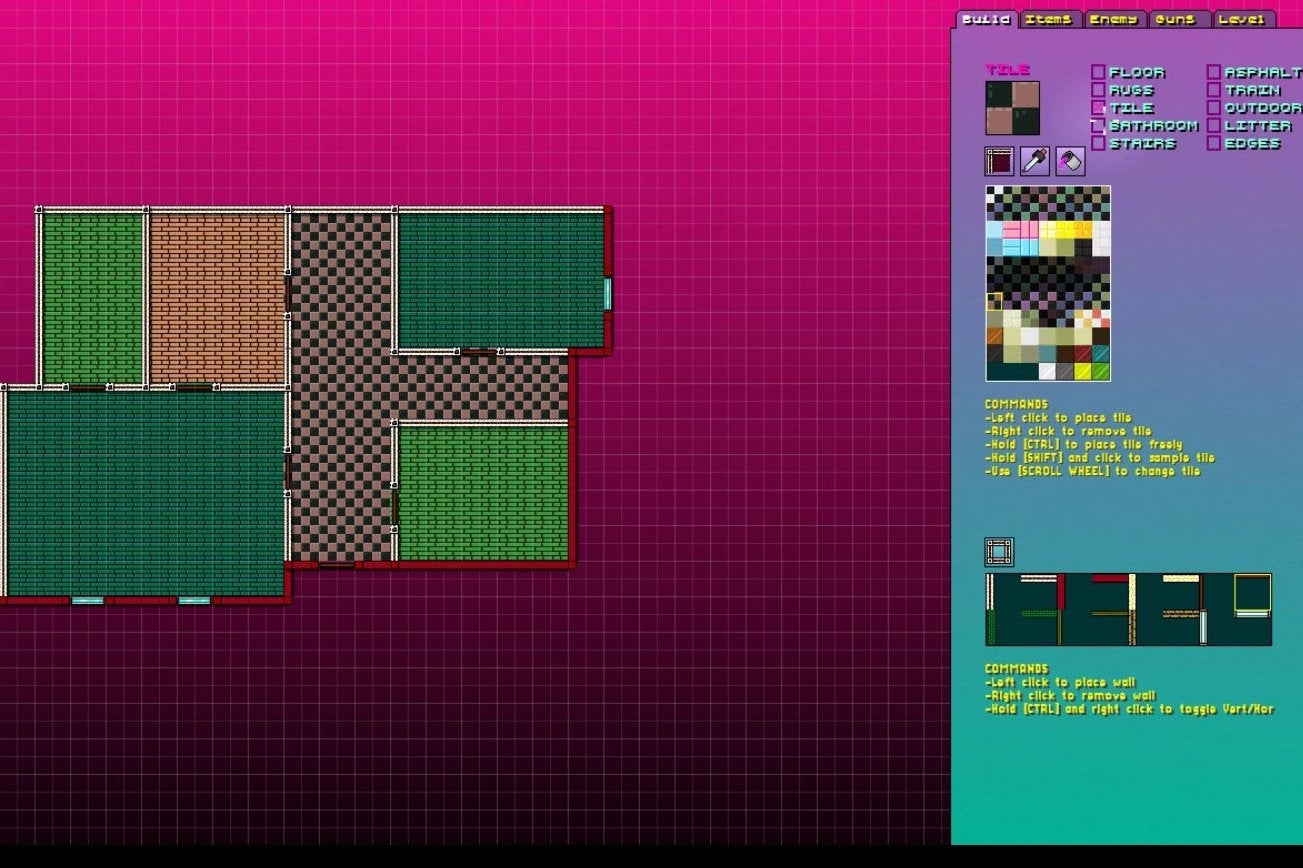This screenshot has width=1303, height=868.
Task: Toggle the LITTER checkbox
Action: [x=1215, y=126]
